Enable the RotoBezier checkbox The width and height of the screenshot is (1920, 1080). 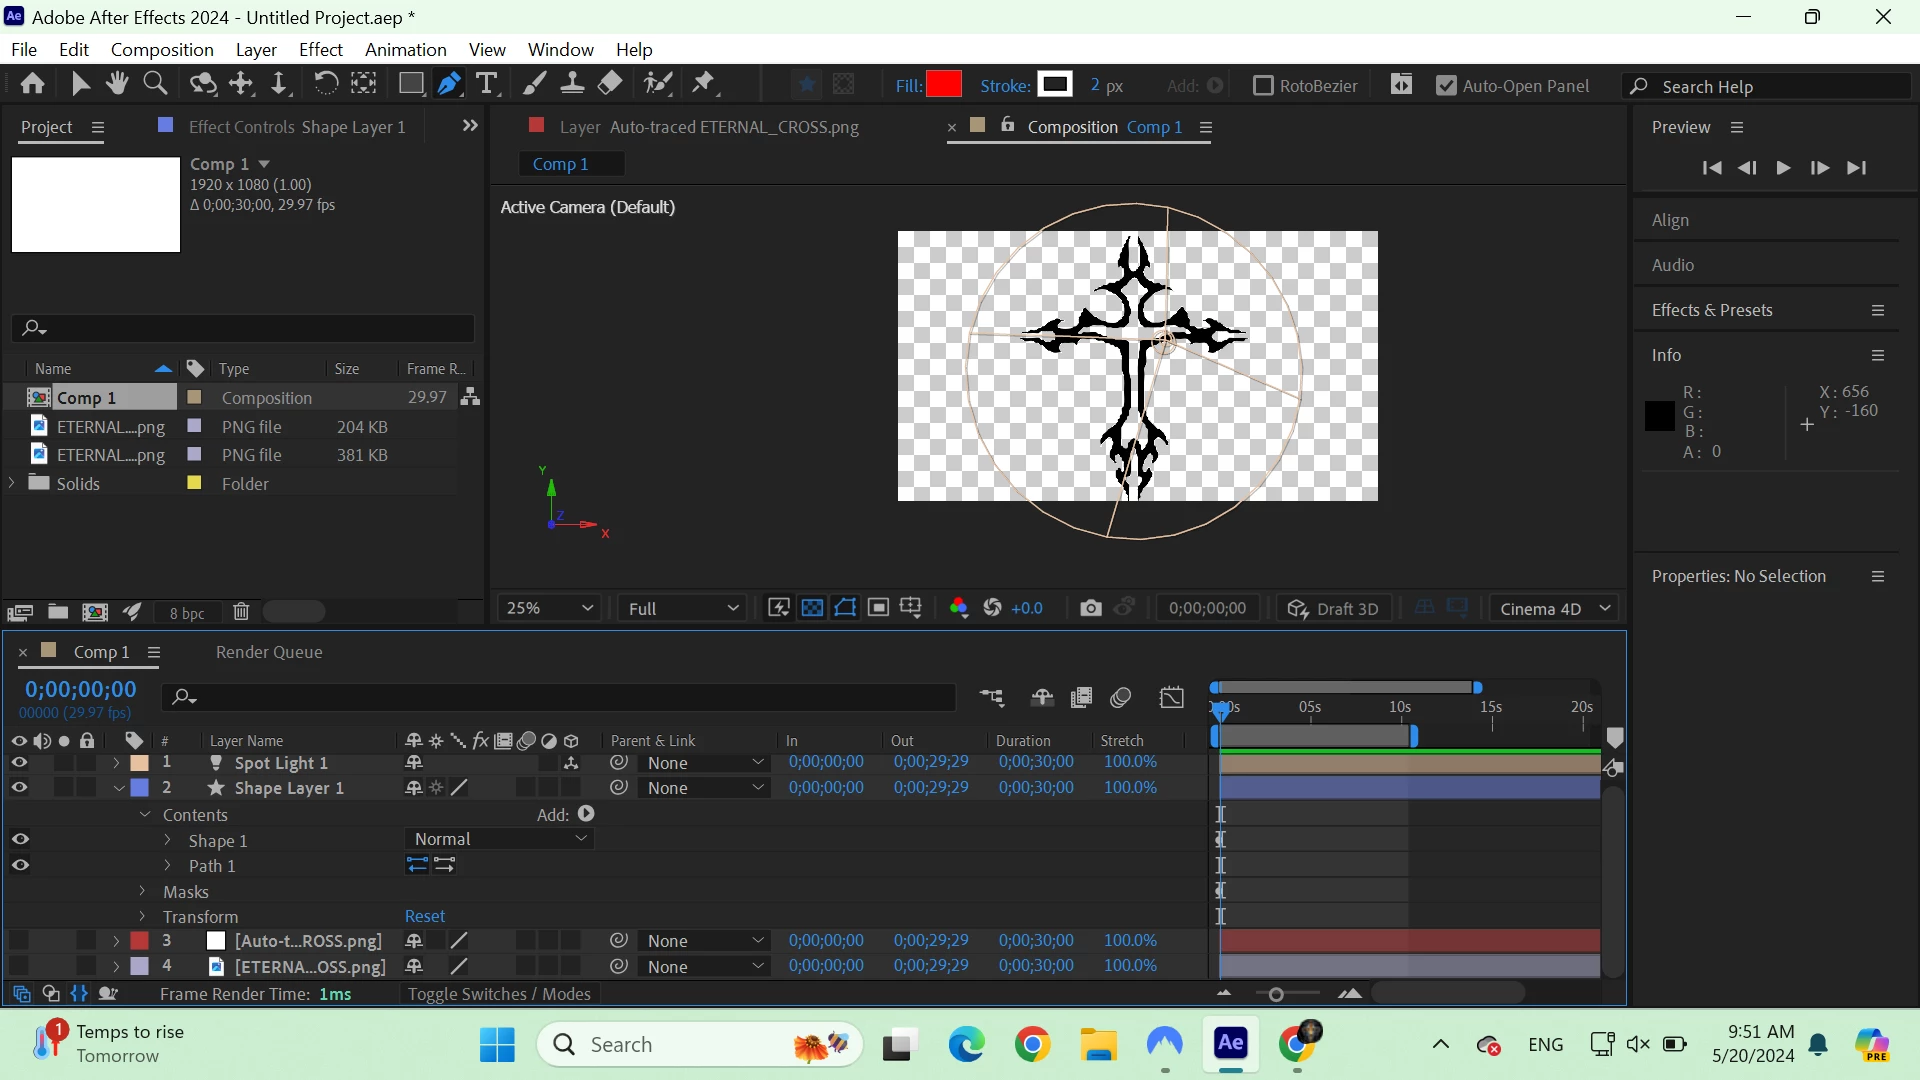coord(1263,86)
